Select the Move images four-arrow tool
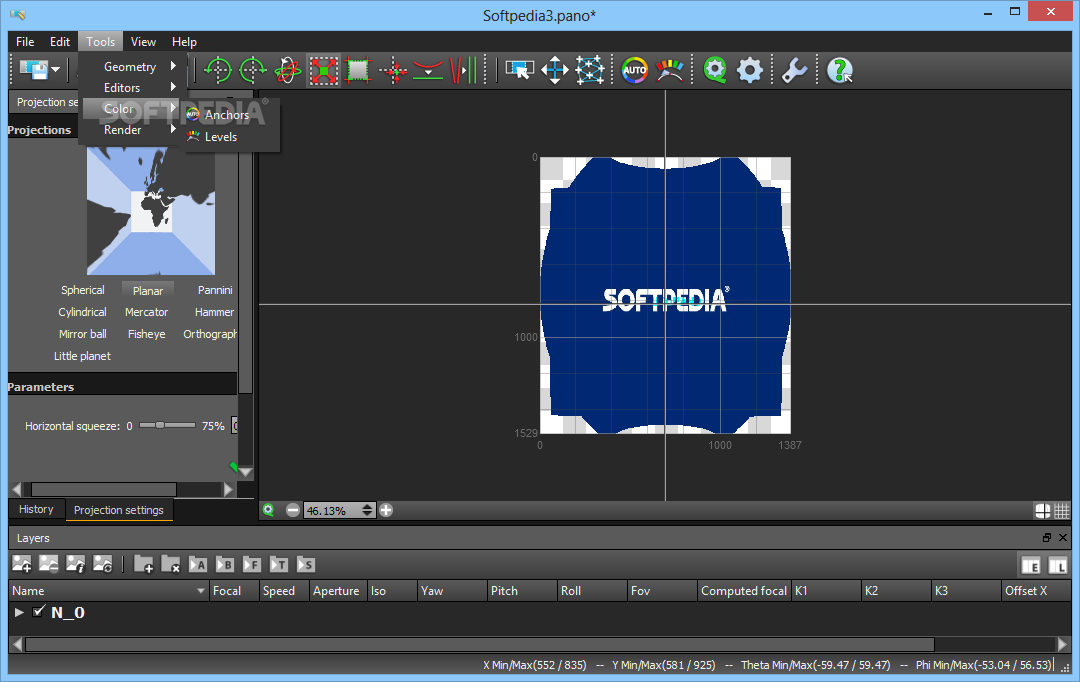 (554, 70)
